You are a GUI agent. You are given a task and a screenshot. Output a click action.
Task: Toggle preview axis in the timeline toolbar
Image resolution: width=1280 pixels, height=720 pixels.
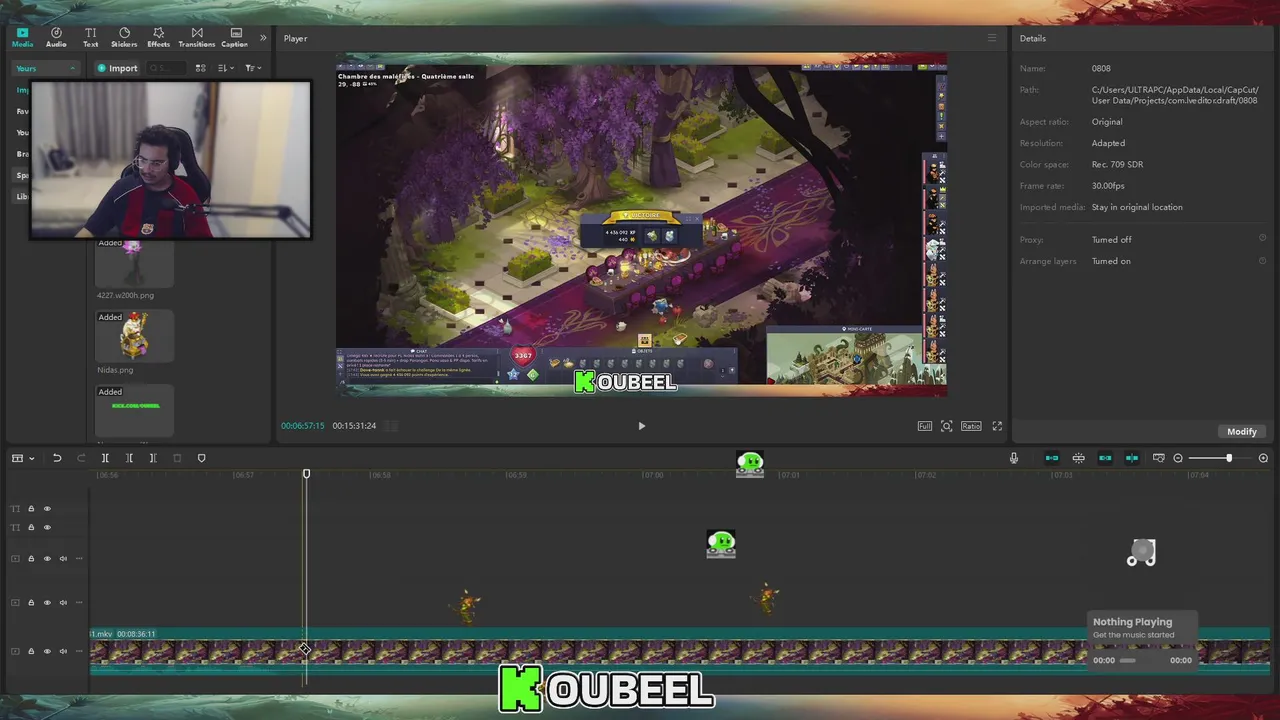point(1132,458)
